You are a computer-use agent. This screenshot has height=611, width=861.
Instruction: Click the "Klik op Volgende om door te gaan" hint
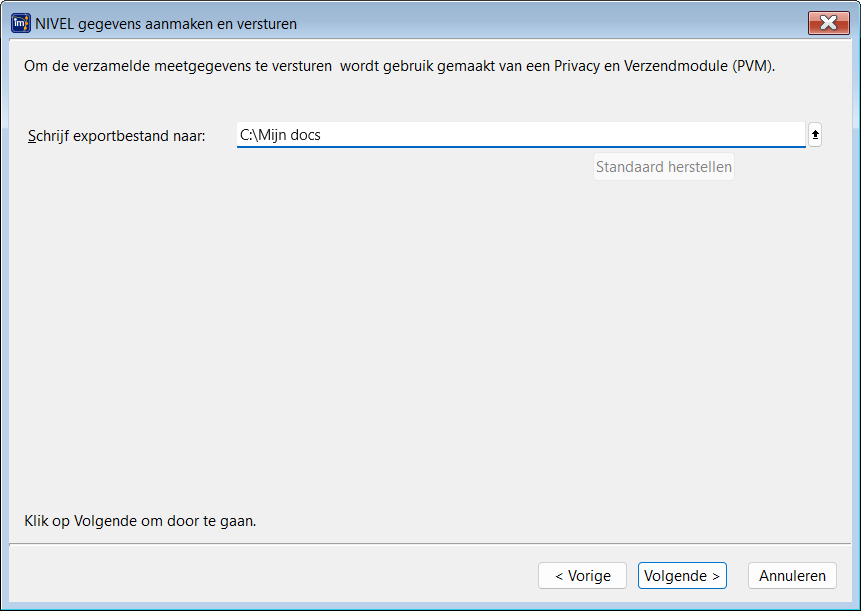click(140, 521)
